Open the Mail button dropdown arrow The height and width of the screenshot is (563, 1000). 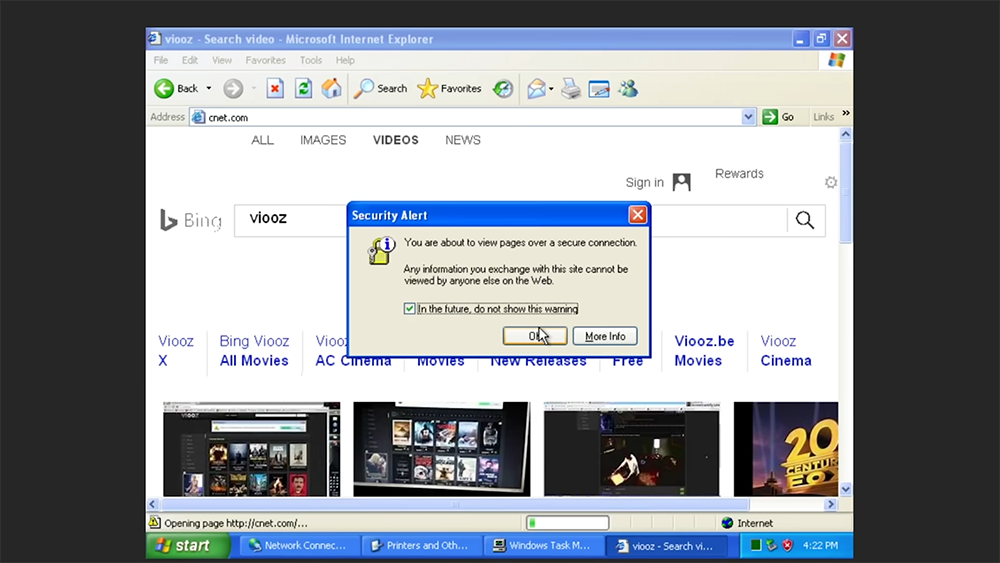pos(551,89)
